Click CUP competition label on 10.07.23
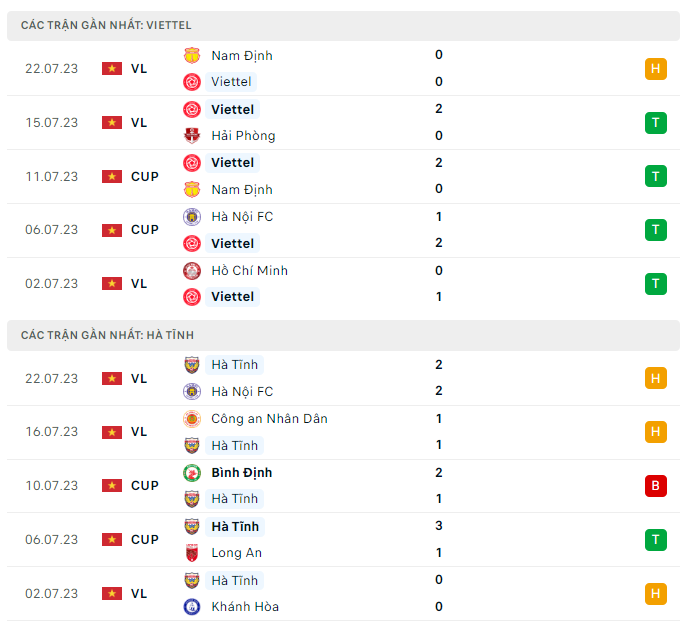688x629 pixels. pos(145,486)
